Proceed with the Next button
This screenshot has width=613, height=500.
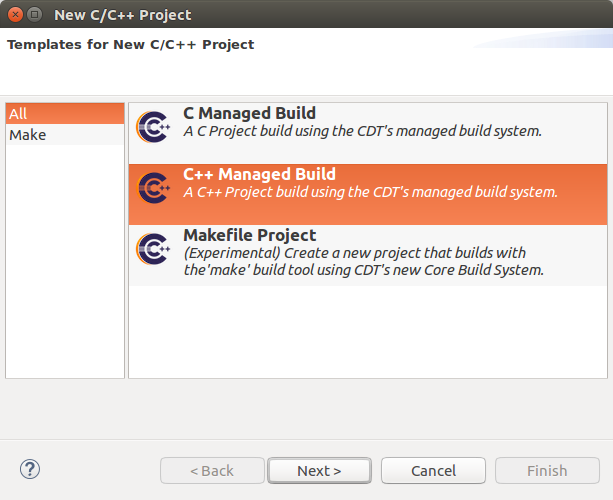(320, 470)
